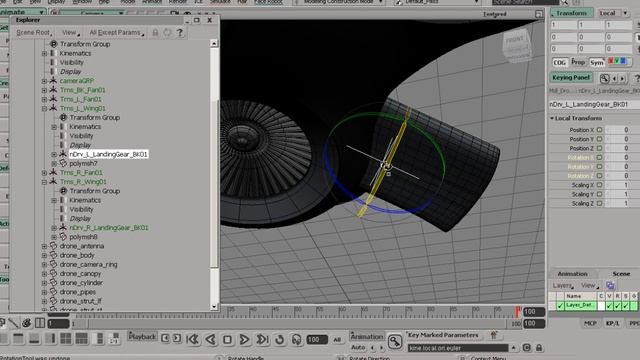The height and width of the screenshot is (360, 640).
Task: Play animation backward
Action: tap(210, 339)
